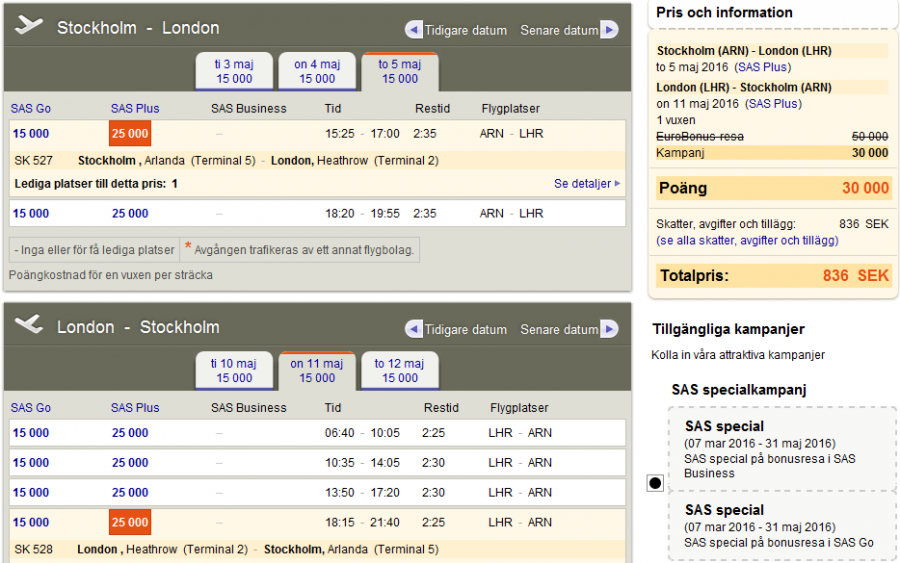Click the left arrow for Tidigare datum on London - Stockholm
The image size is (900, 563).
(x=413, y=329)
